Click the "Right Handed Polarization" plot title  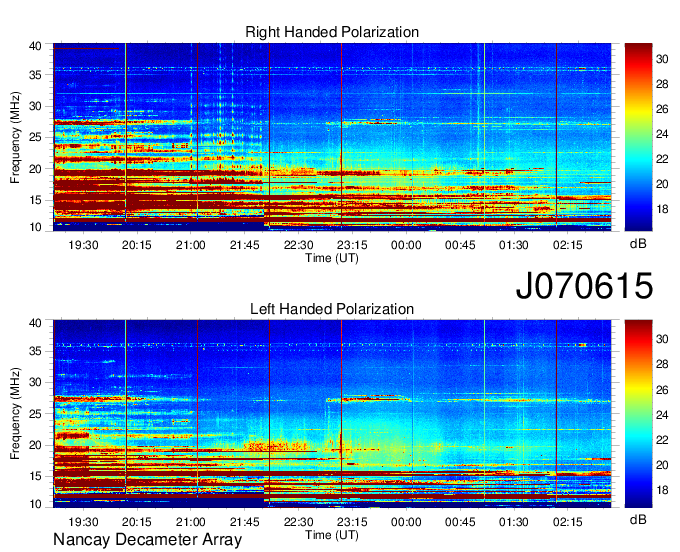click(332, 32)
